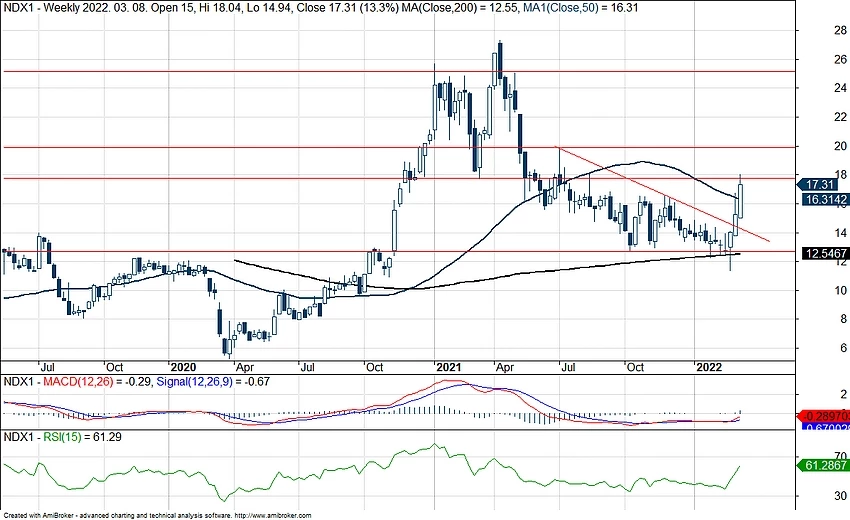
Task: Click the 14 price axis label
Action: point(840,233)
